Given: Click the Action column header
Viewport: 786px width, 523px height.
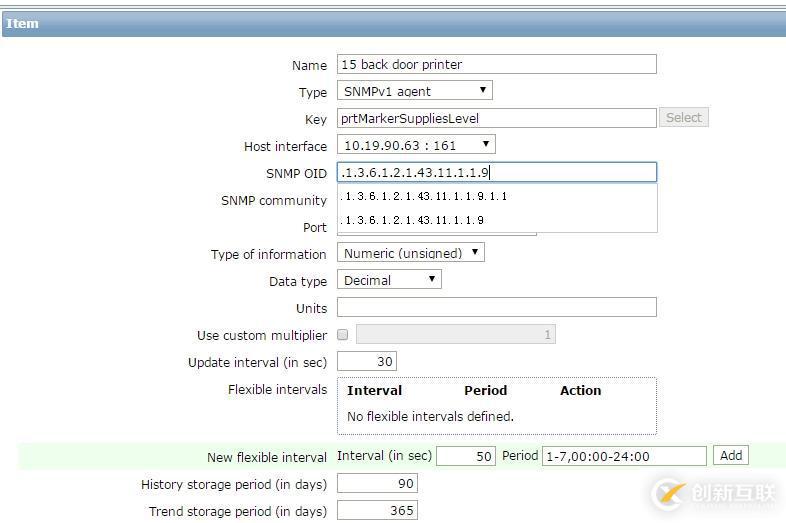Looking at the screenshot, I should point(580,391).
